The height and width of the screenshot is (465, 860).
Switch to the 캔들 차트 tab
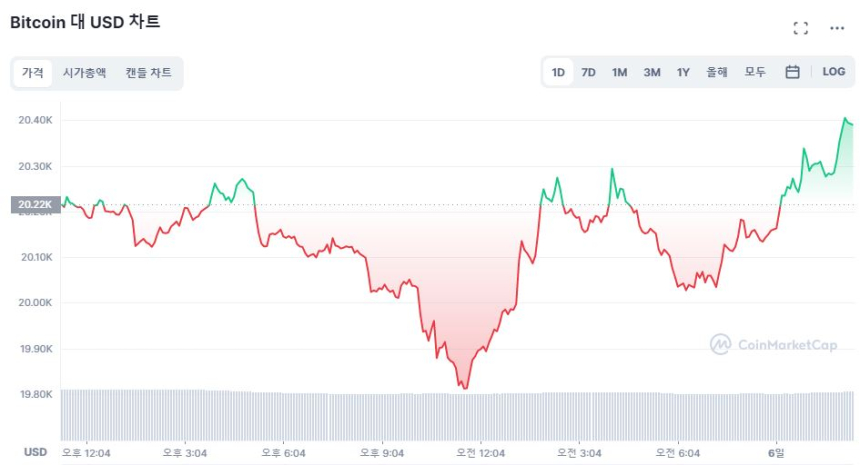point(148,73)
